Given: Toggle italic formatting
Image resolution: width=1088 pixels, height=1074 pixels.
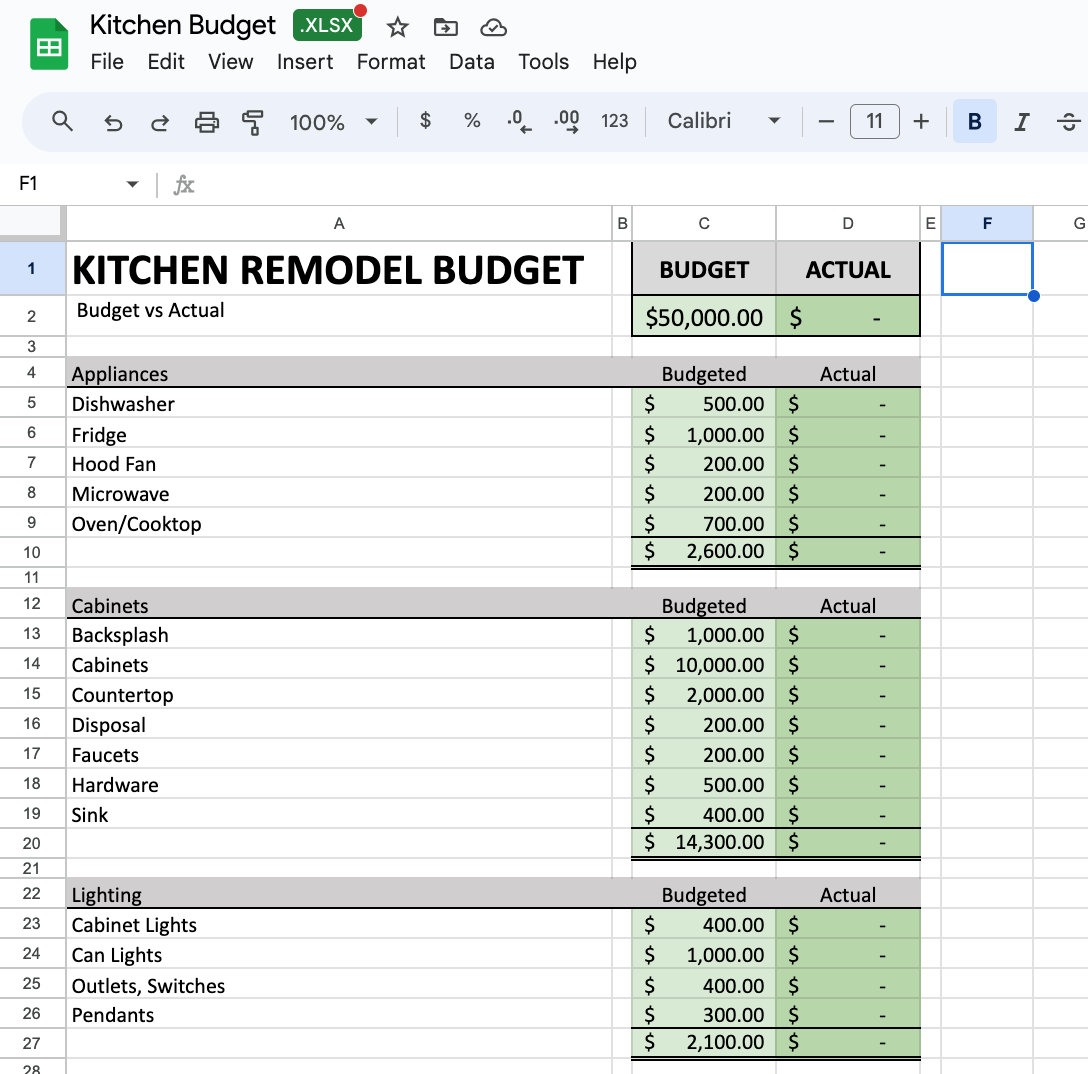Looking at the screenshot, I should pos(1021,121).
